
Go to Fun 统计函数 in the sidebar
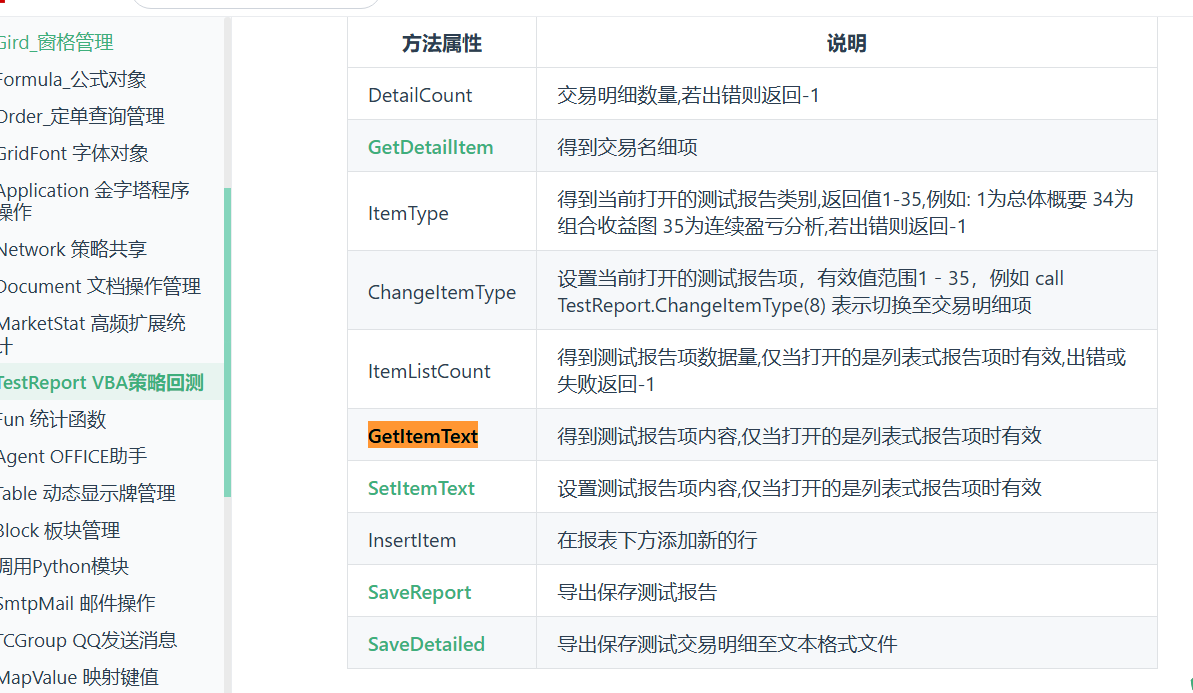click(x=53, y=419)
